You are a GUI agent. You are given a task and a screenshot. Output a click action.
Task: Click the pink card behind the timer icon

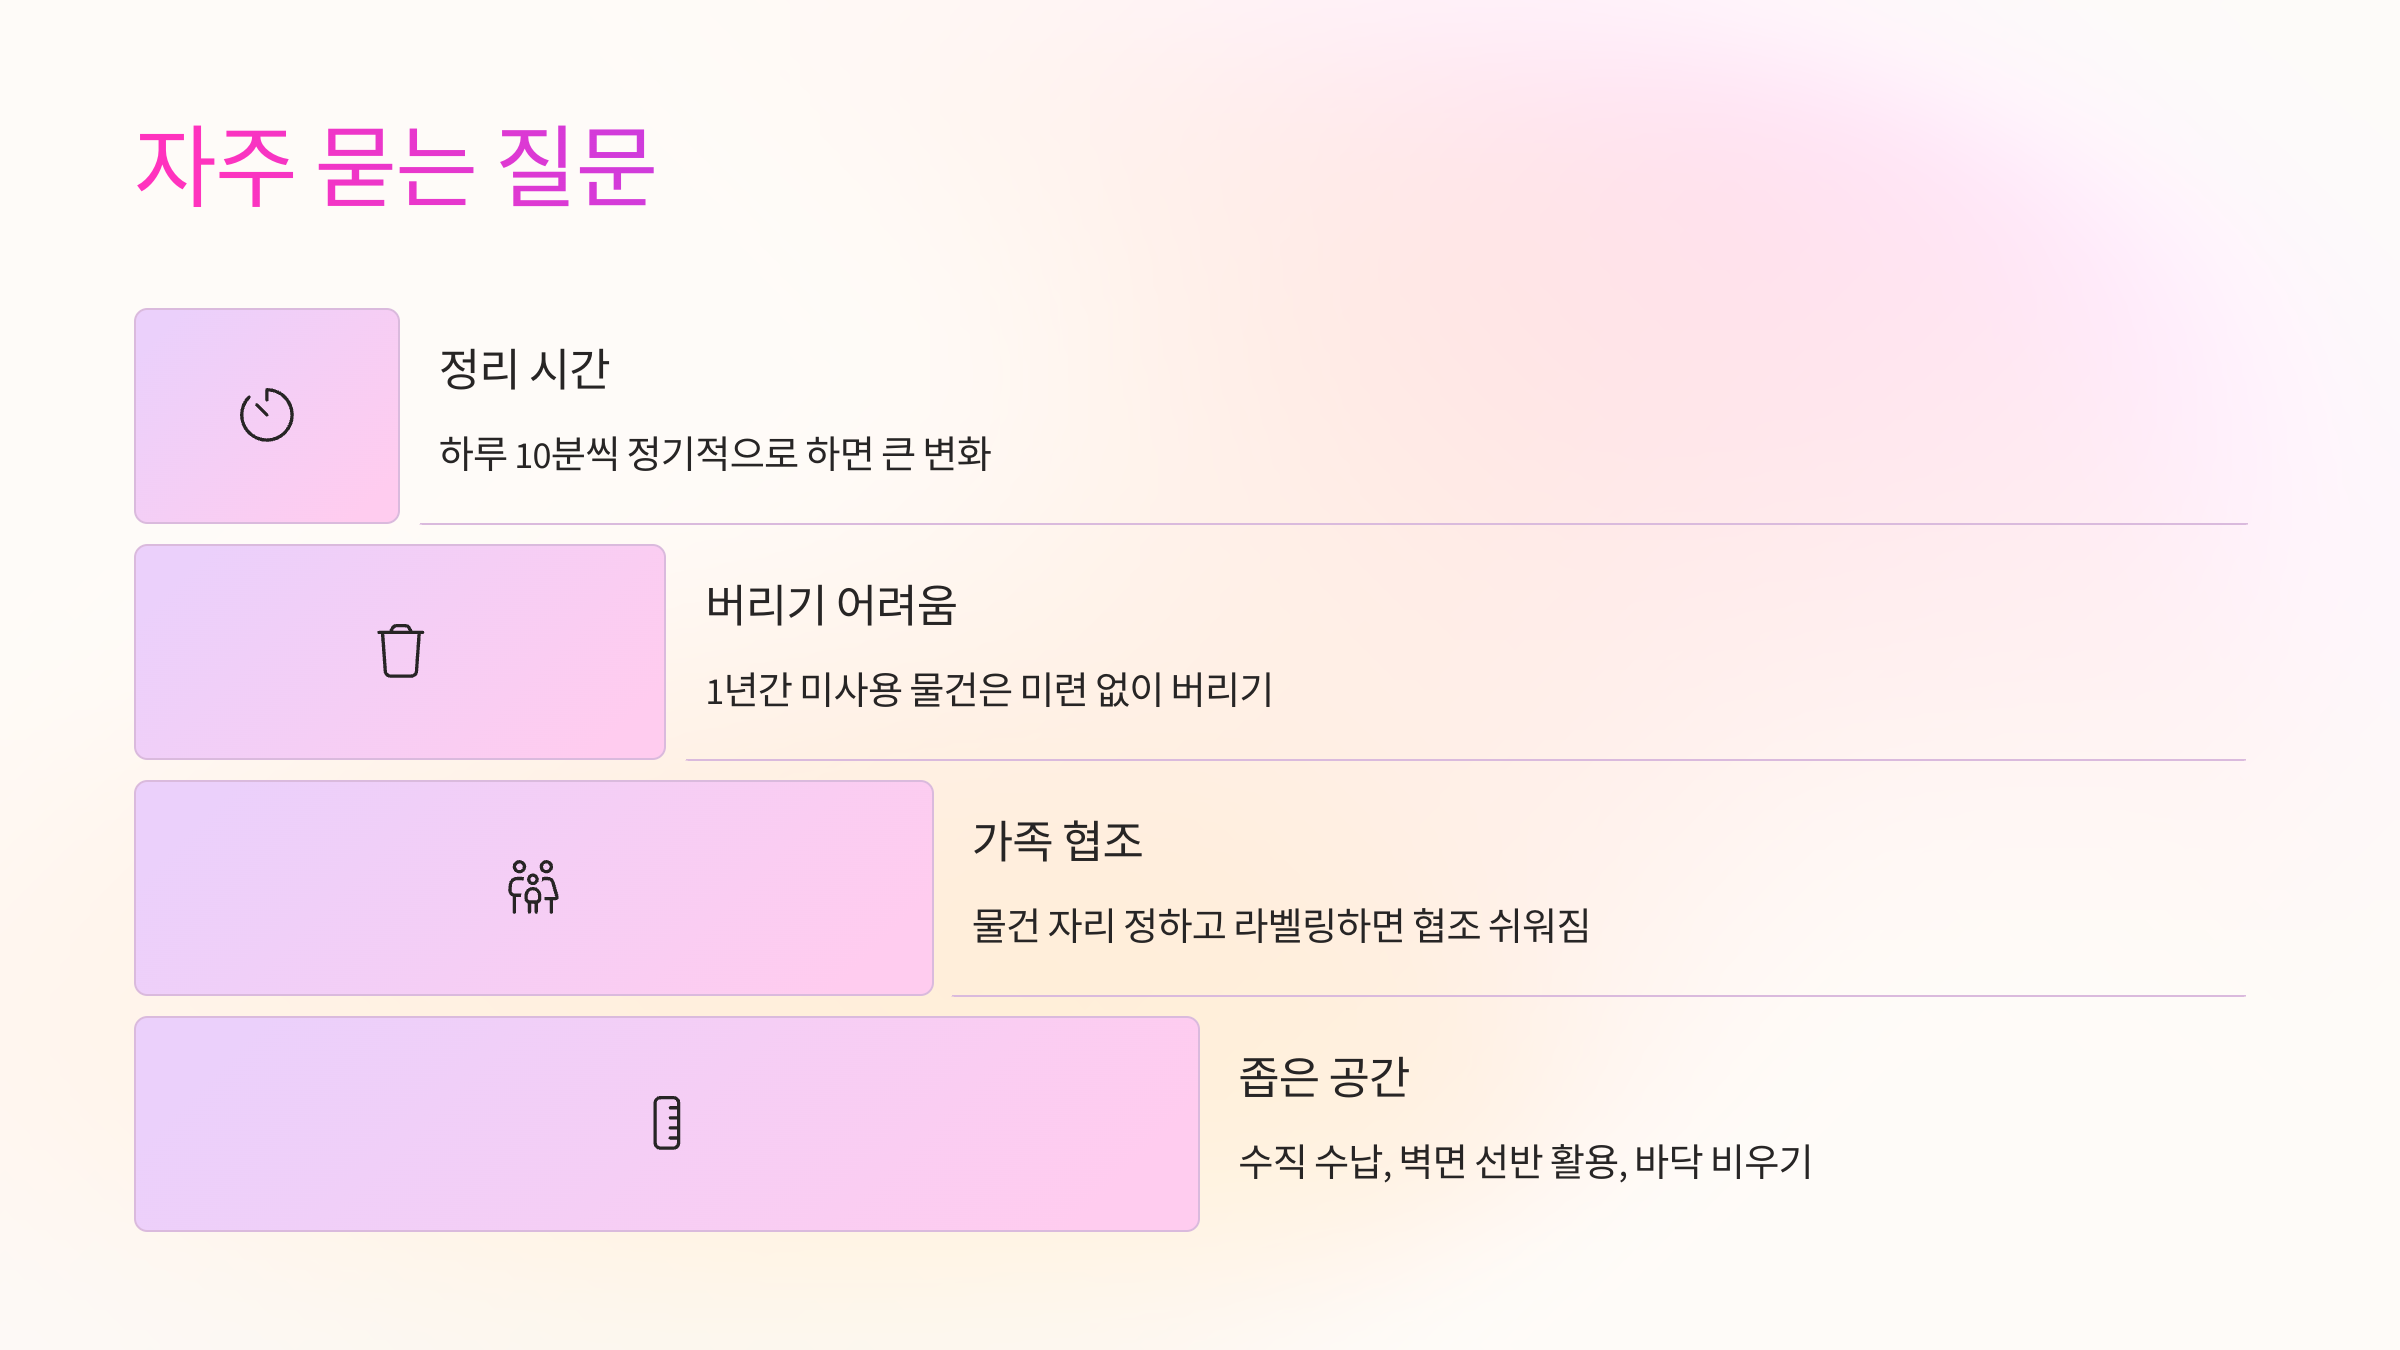[x=267, y=416]
